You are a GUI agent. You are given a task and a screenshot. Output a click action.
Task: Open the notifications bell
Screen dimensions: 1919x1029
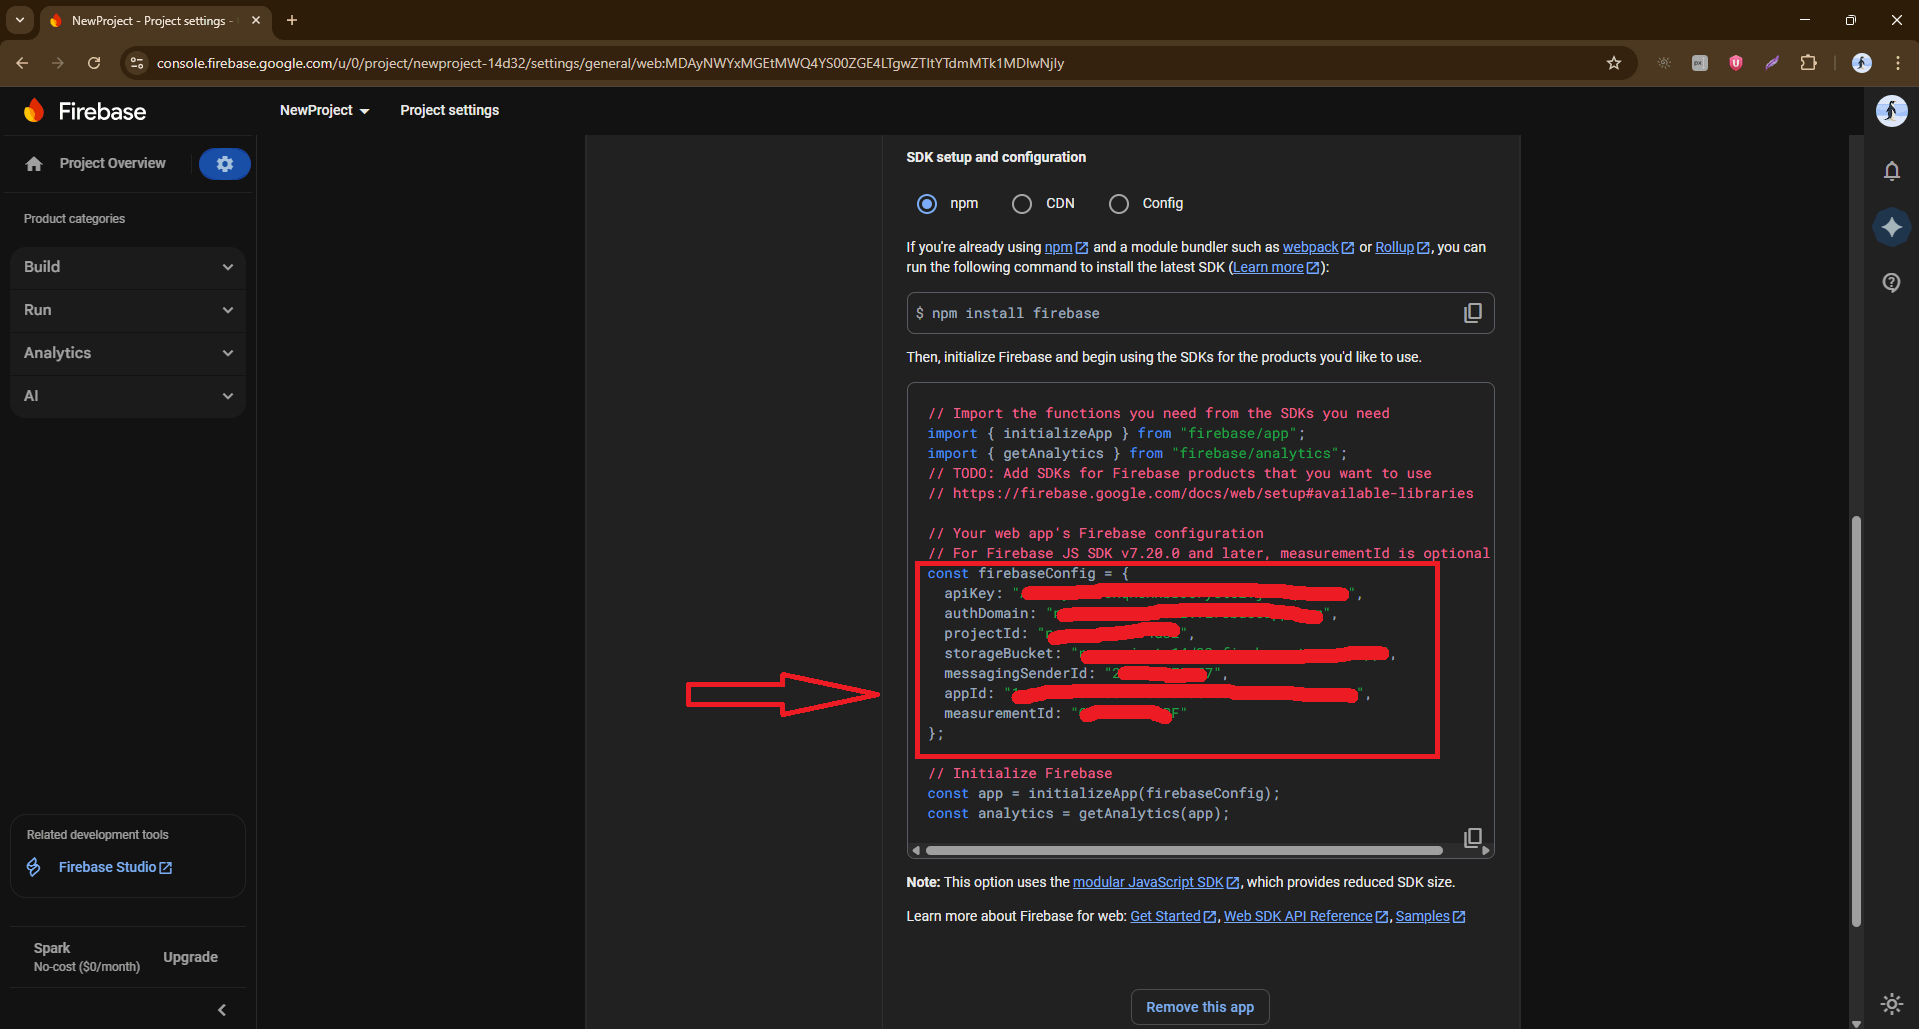coord(1891,171)
